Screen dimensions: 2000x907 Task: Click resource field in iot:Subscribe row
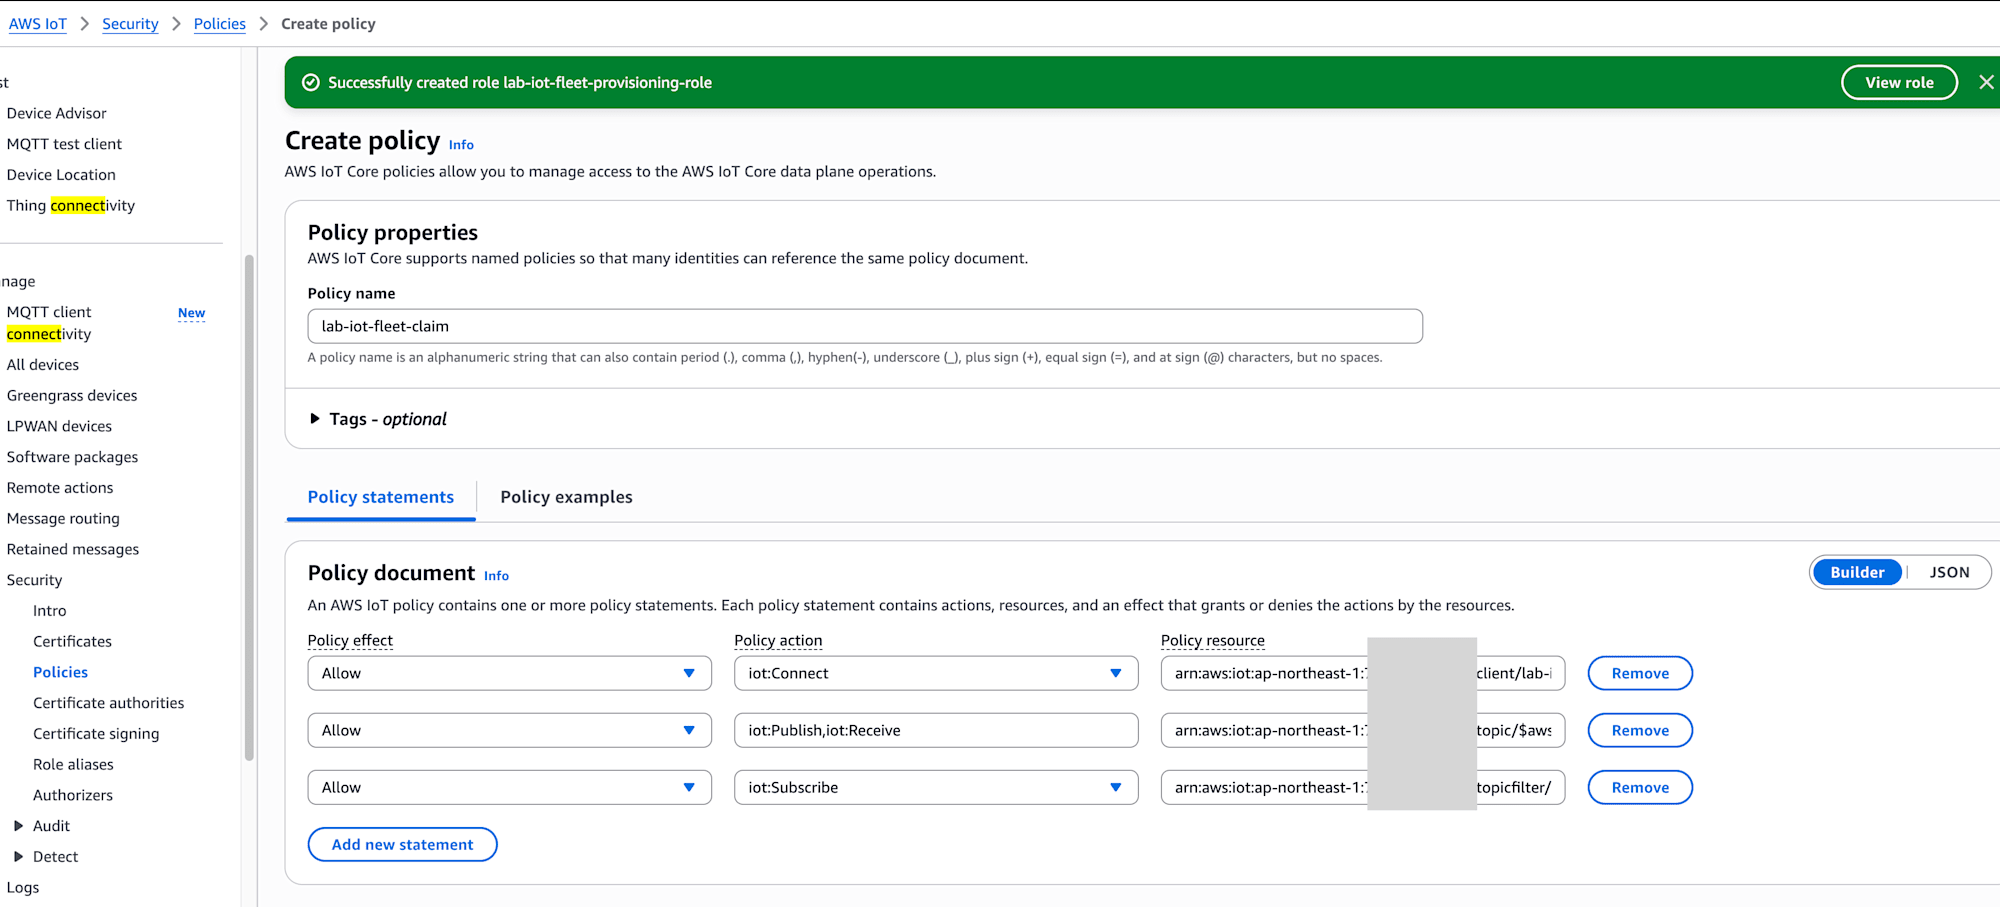[1363, 787]
